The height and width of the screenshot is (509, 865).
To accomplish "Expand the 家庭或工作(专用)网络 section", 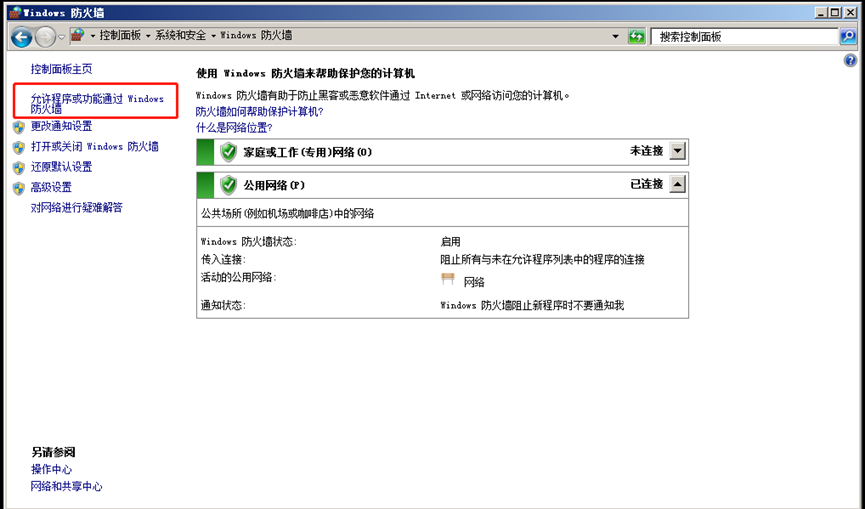I will [678, 151].
